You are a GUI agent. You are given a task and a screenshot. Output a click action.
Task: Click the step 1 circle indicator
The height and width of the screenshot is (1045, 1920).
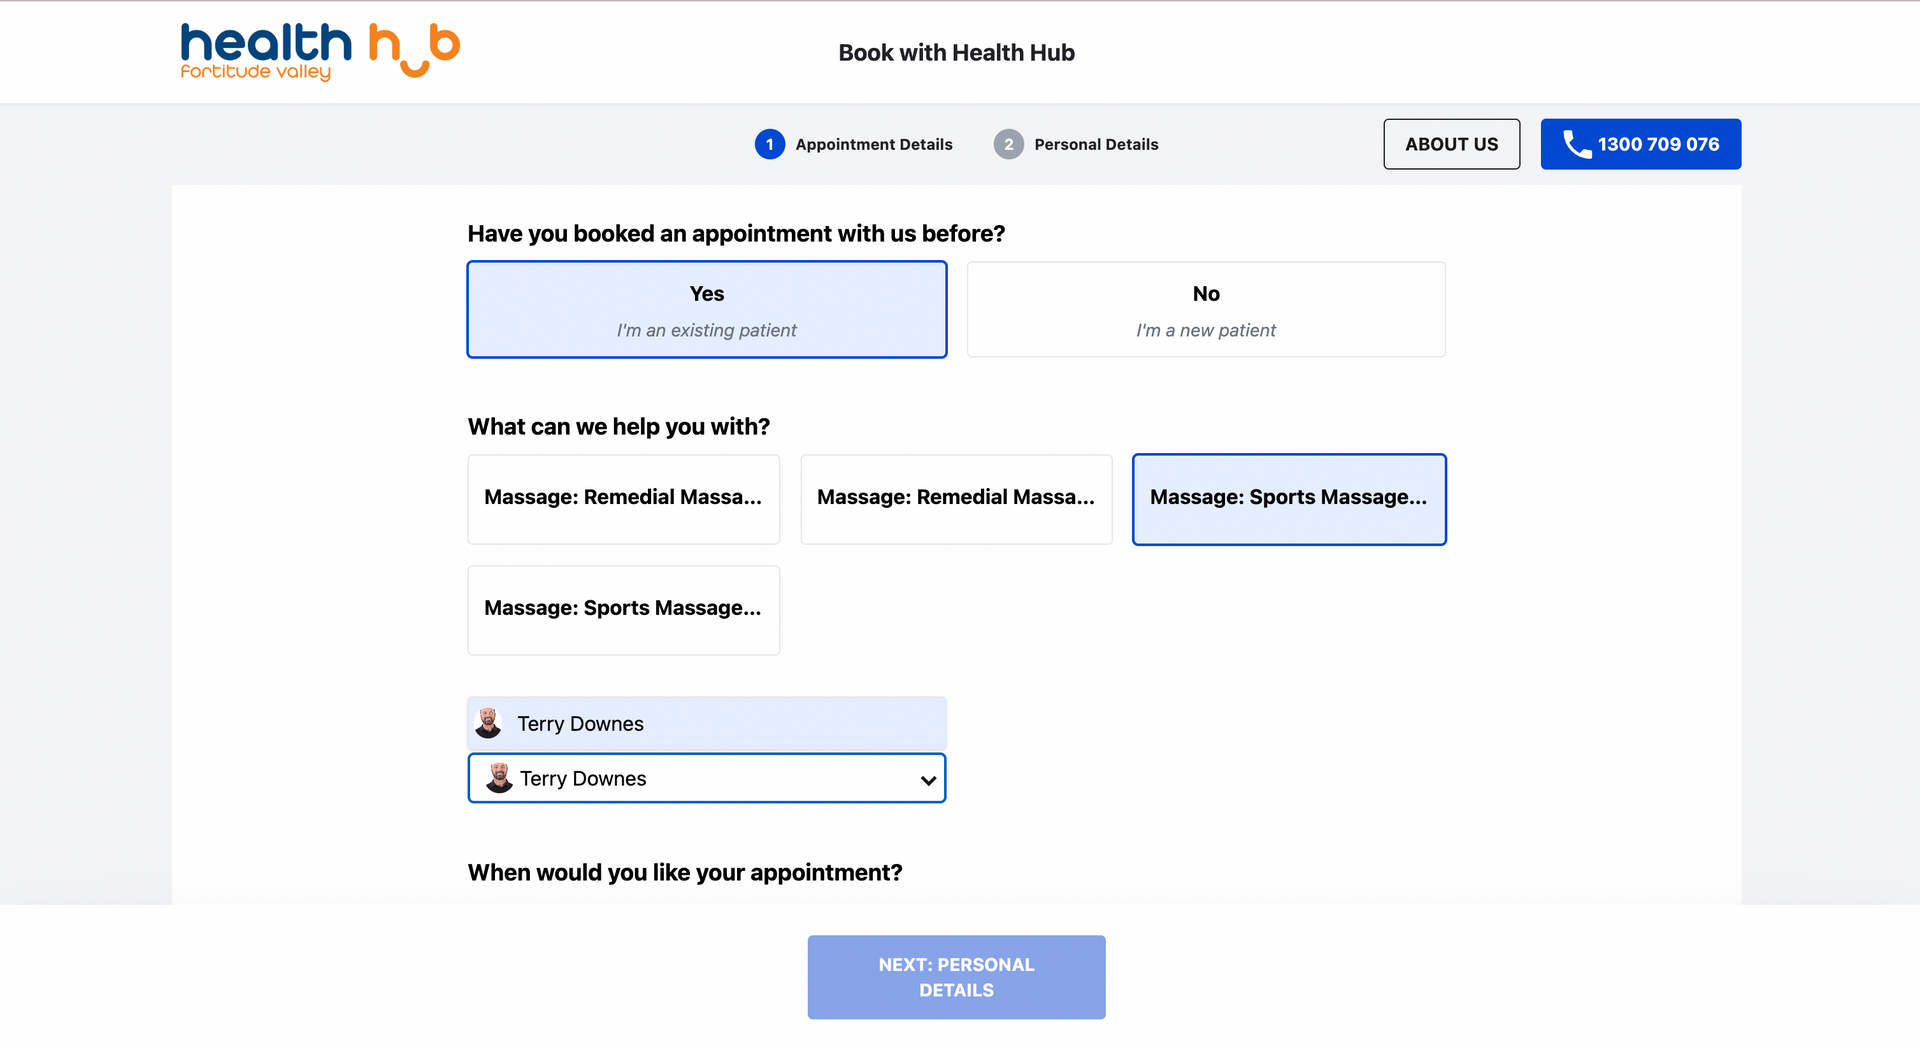[x=769, y=144]
